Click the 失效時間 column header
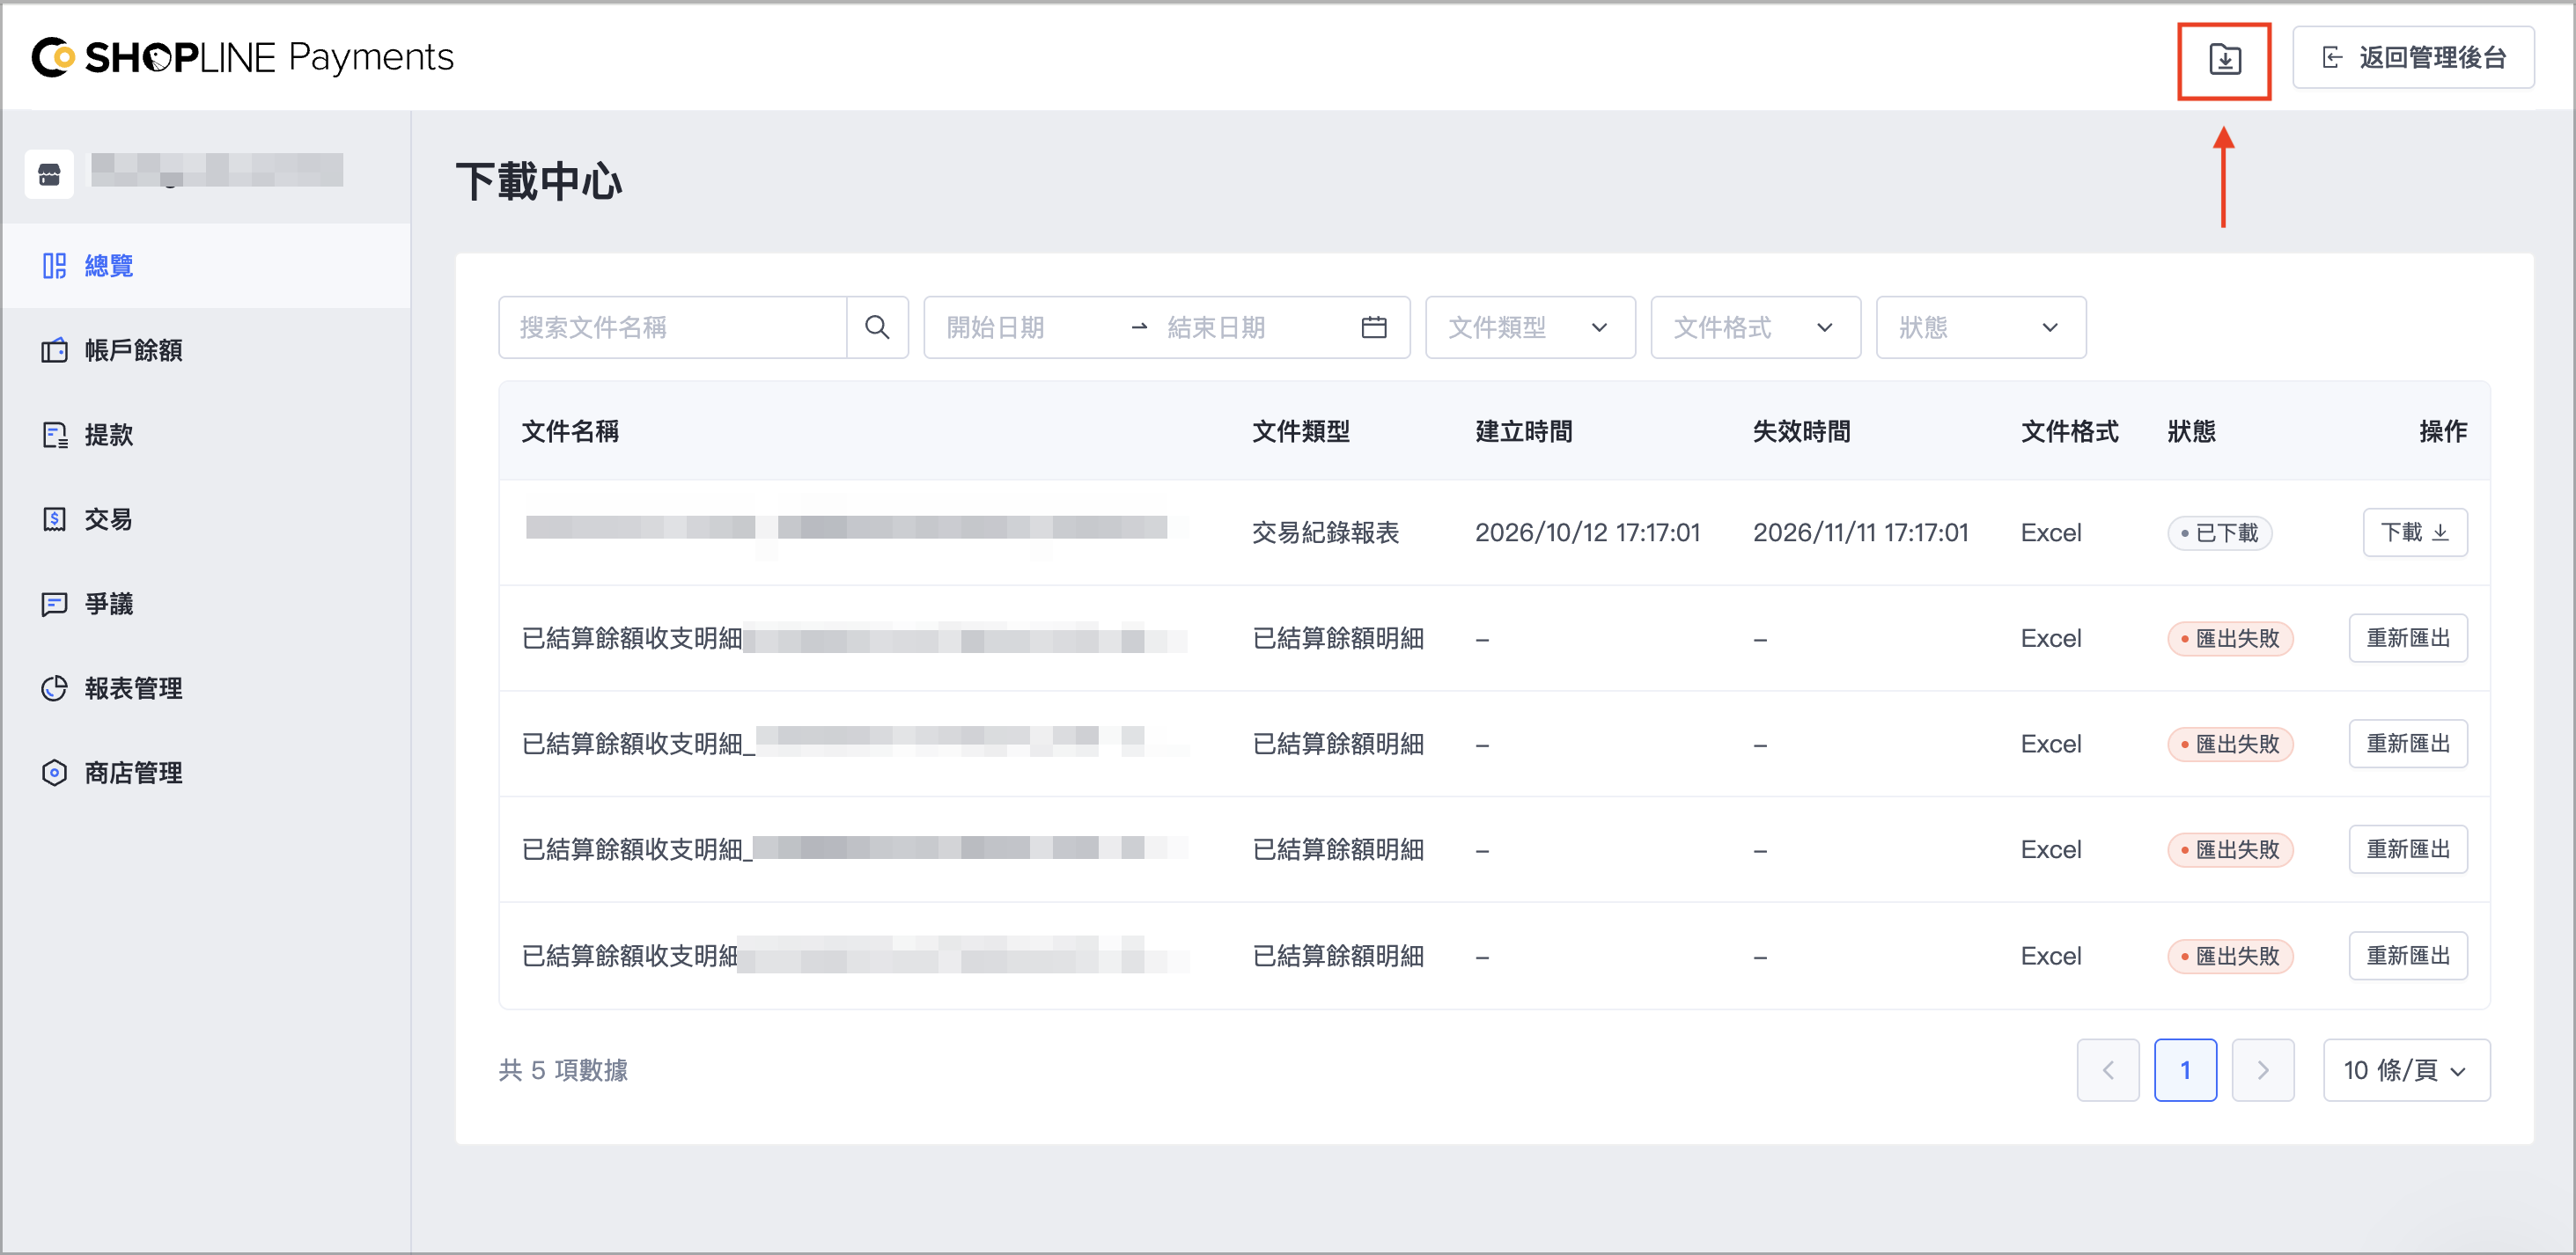 (1801, 431)
